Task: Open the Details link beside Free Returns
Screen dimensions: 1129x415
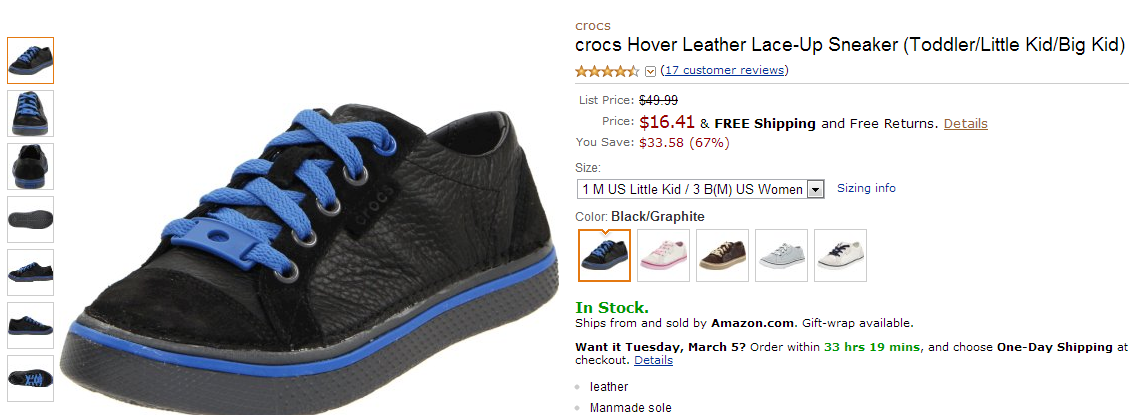Action: (x=965, y=124)
